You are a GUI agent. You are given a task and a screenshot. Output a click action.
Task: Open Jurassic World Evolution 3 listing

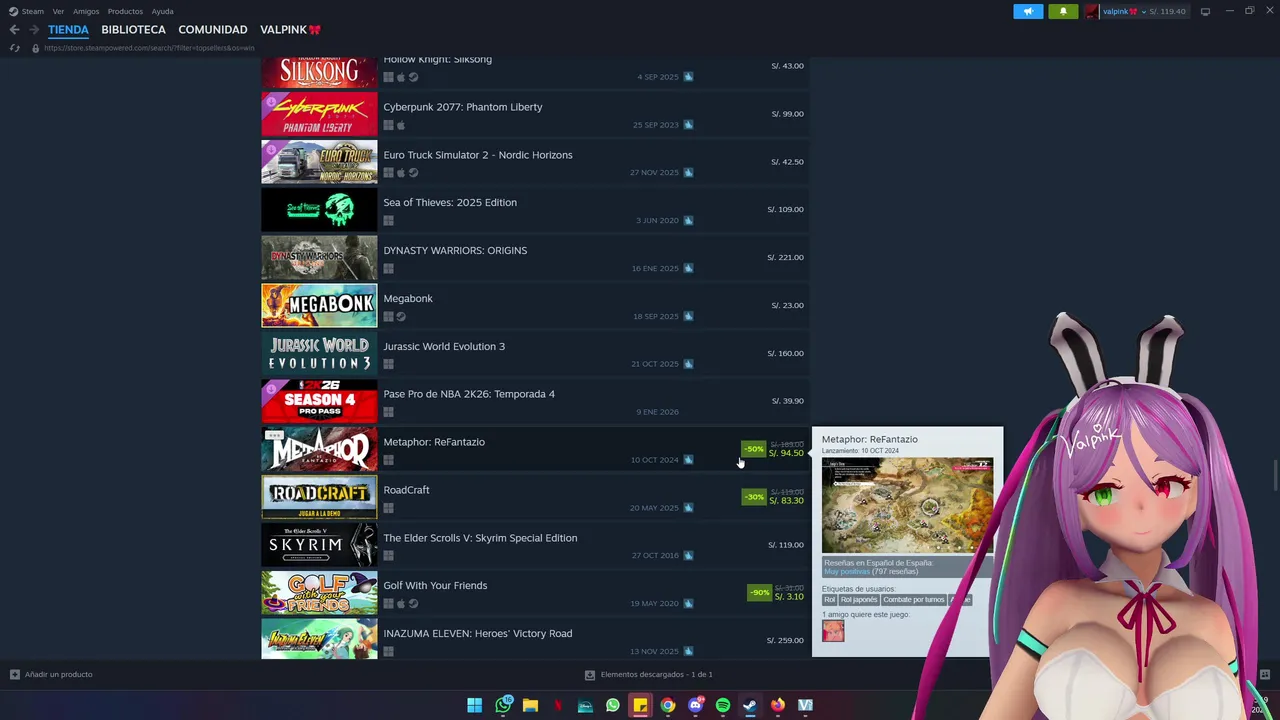[x=535, y=354]
